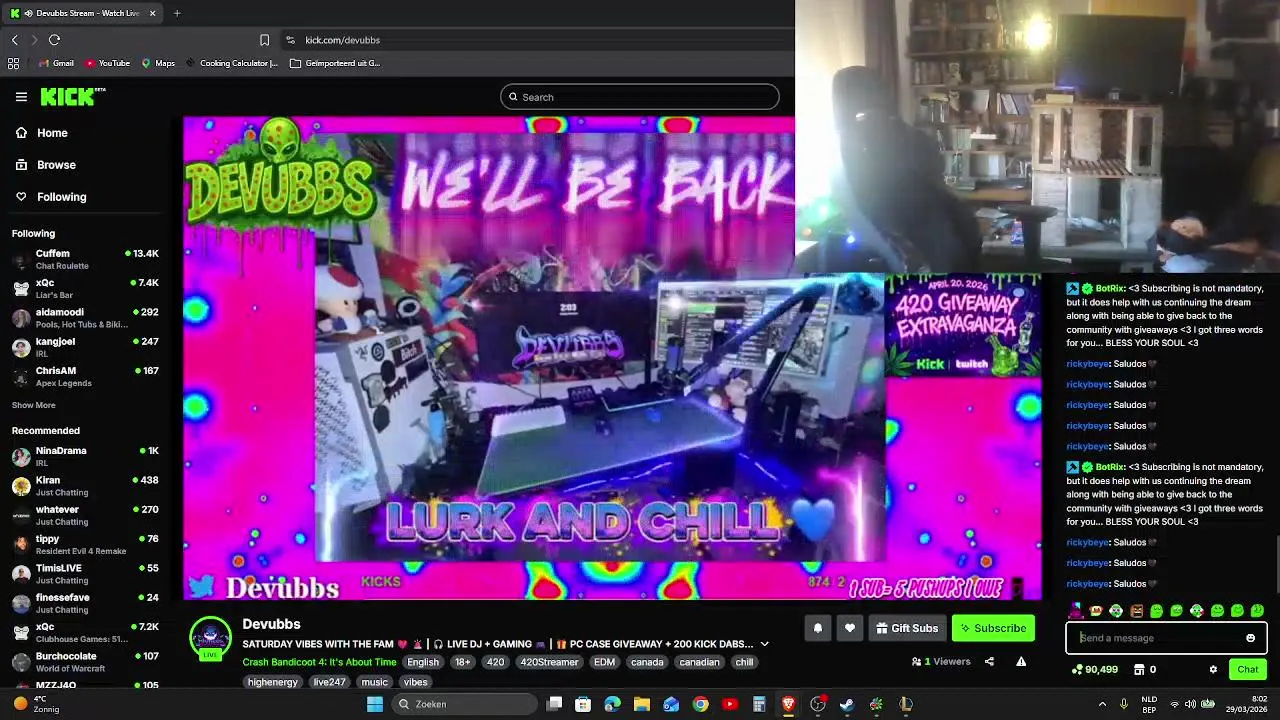
Task: Click the share icon next to Viewers
Action: coord(989,661)
